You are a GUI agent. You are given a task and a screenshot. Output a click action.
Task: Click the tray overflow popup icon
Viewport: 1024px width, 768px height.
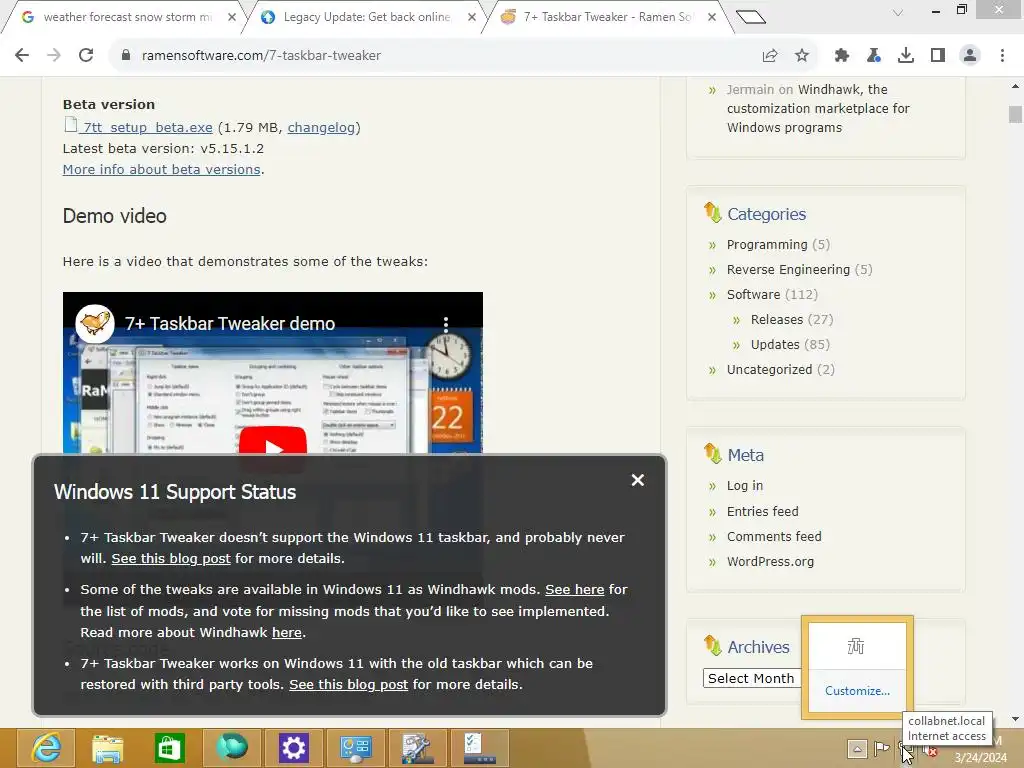(856, 646)
